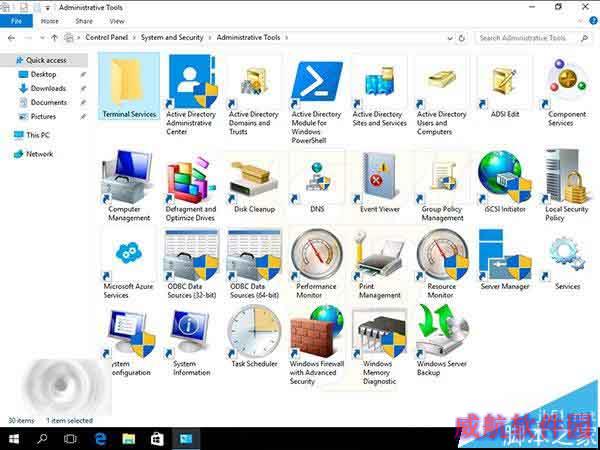This screenshot has width=600, height=450.
Task: Select System and Security in the breadcrumb
Action: (x=172, y=37)
